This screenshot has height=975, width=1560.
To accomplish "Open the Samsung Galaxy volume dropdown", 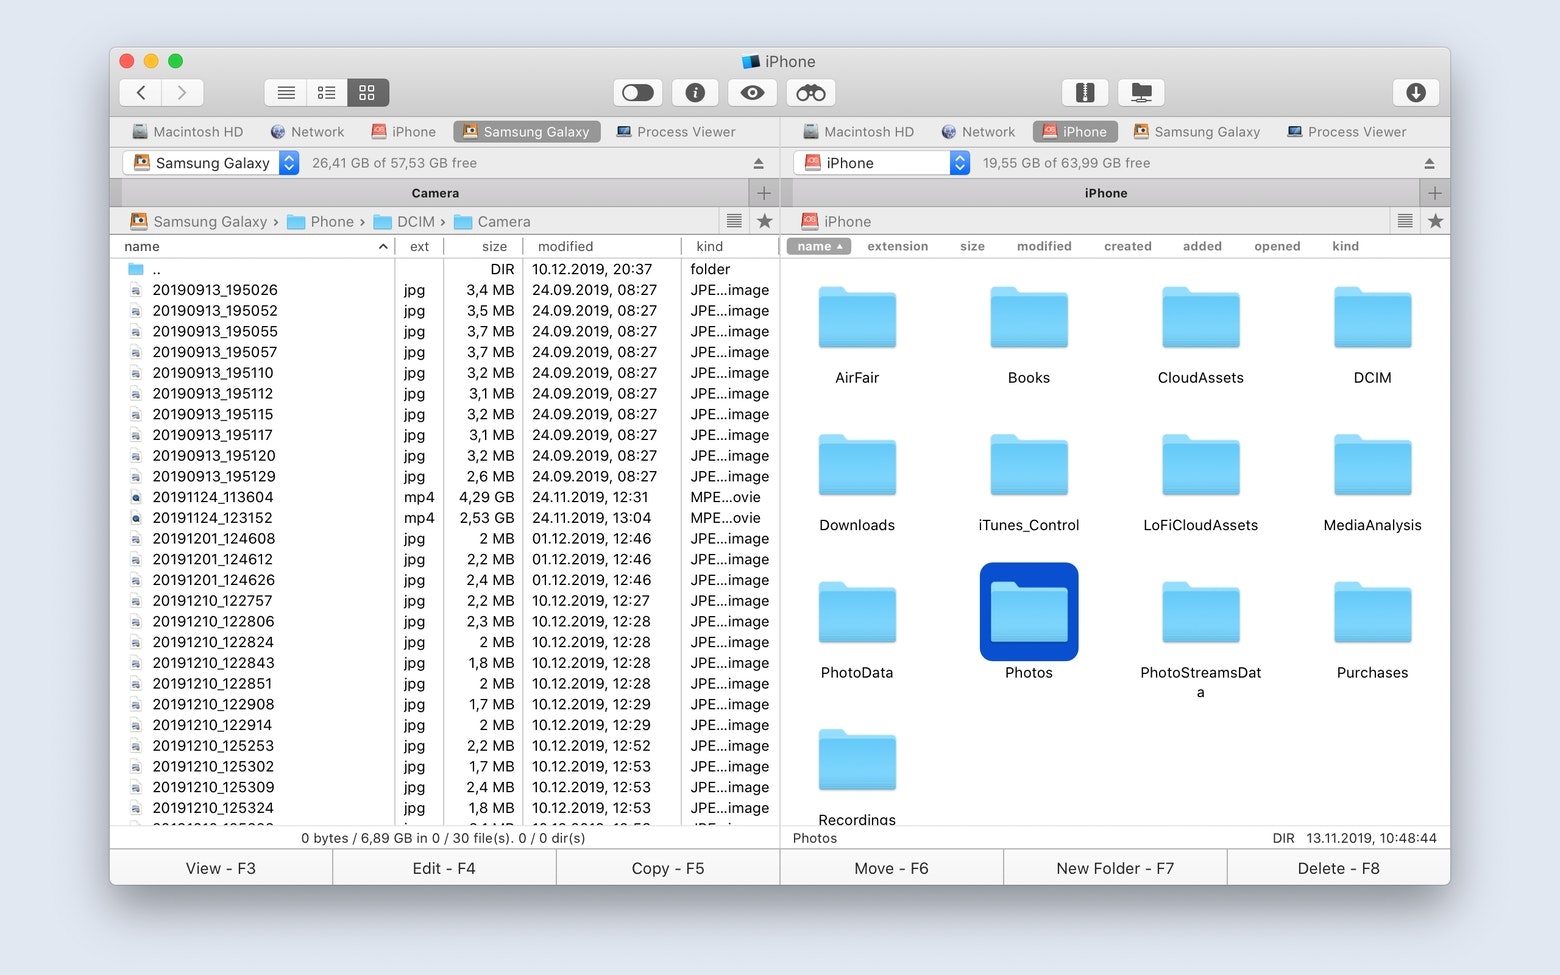I will tap(211, 163).
